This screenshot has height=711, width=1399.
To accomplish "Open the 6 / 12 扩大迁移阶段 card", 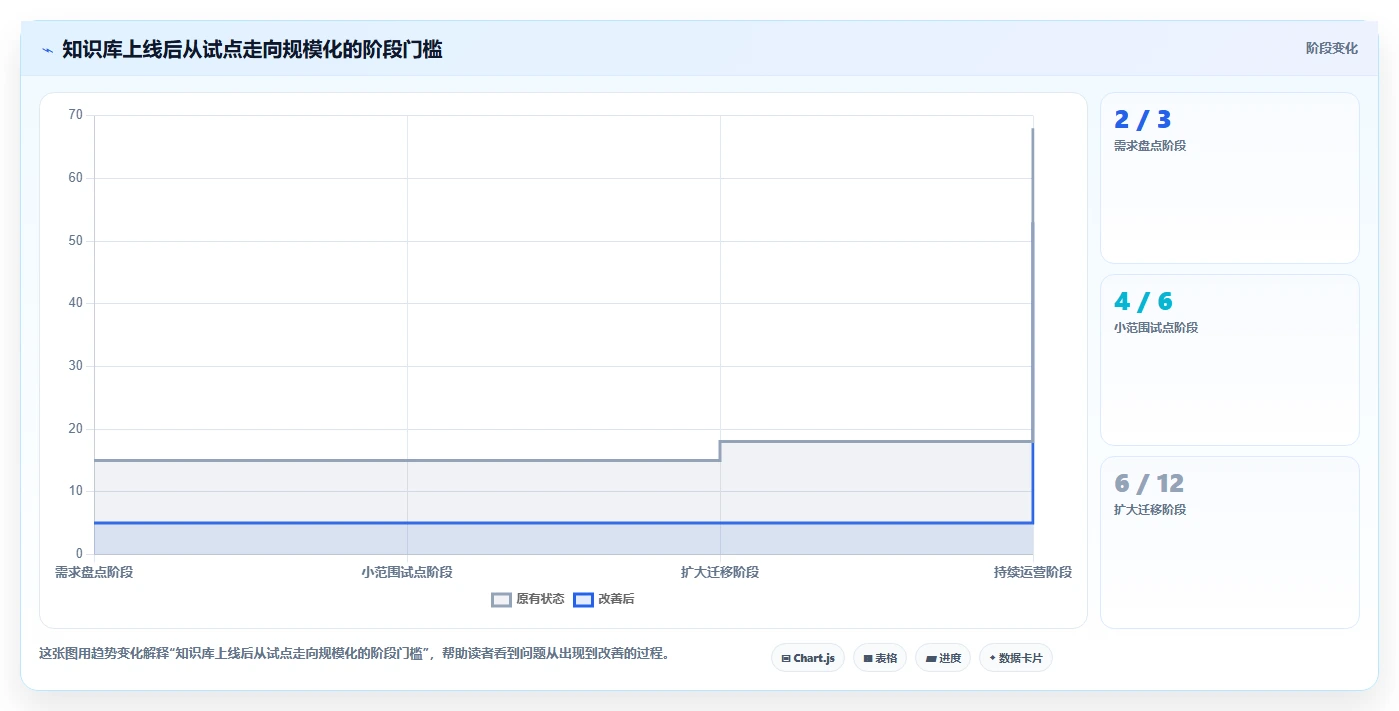I will coord(1230,542).
